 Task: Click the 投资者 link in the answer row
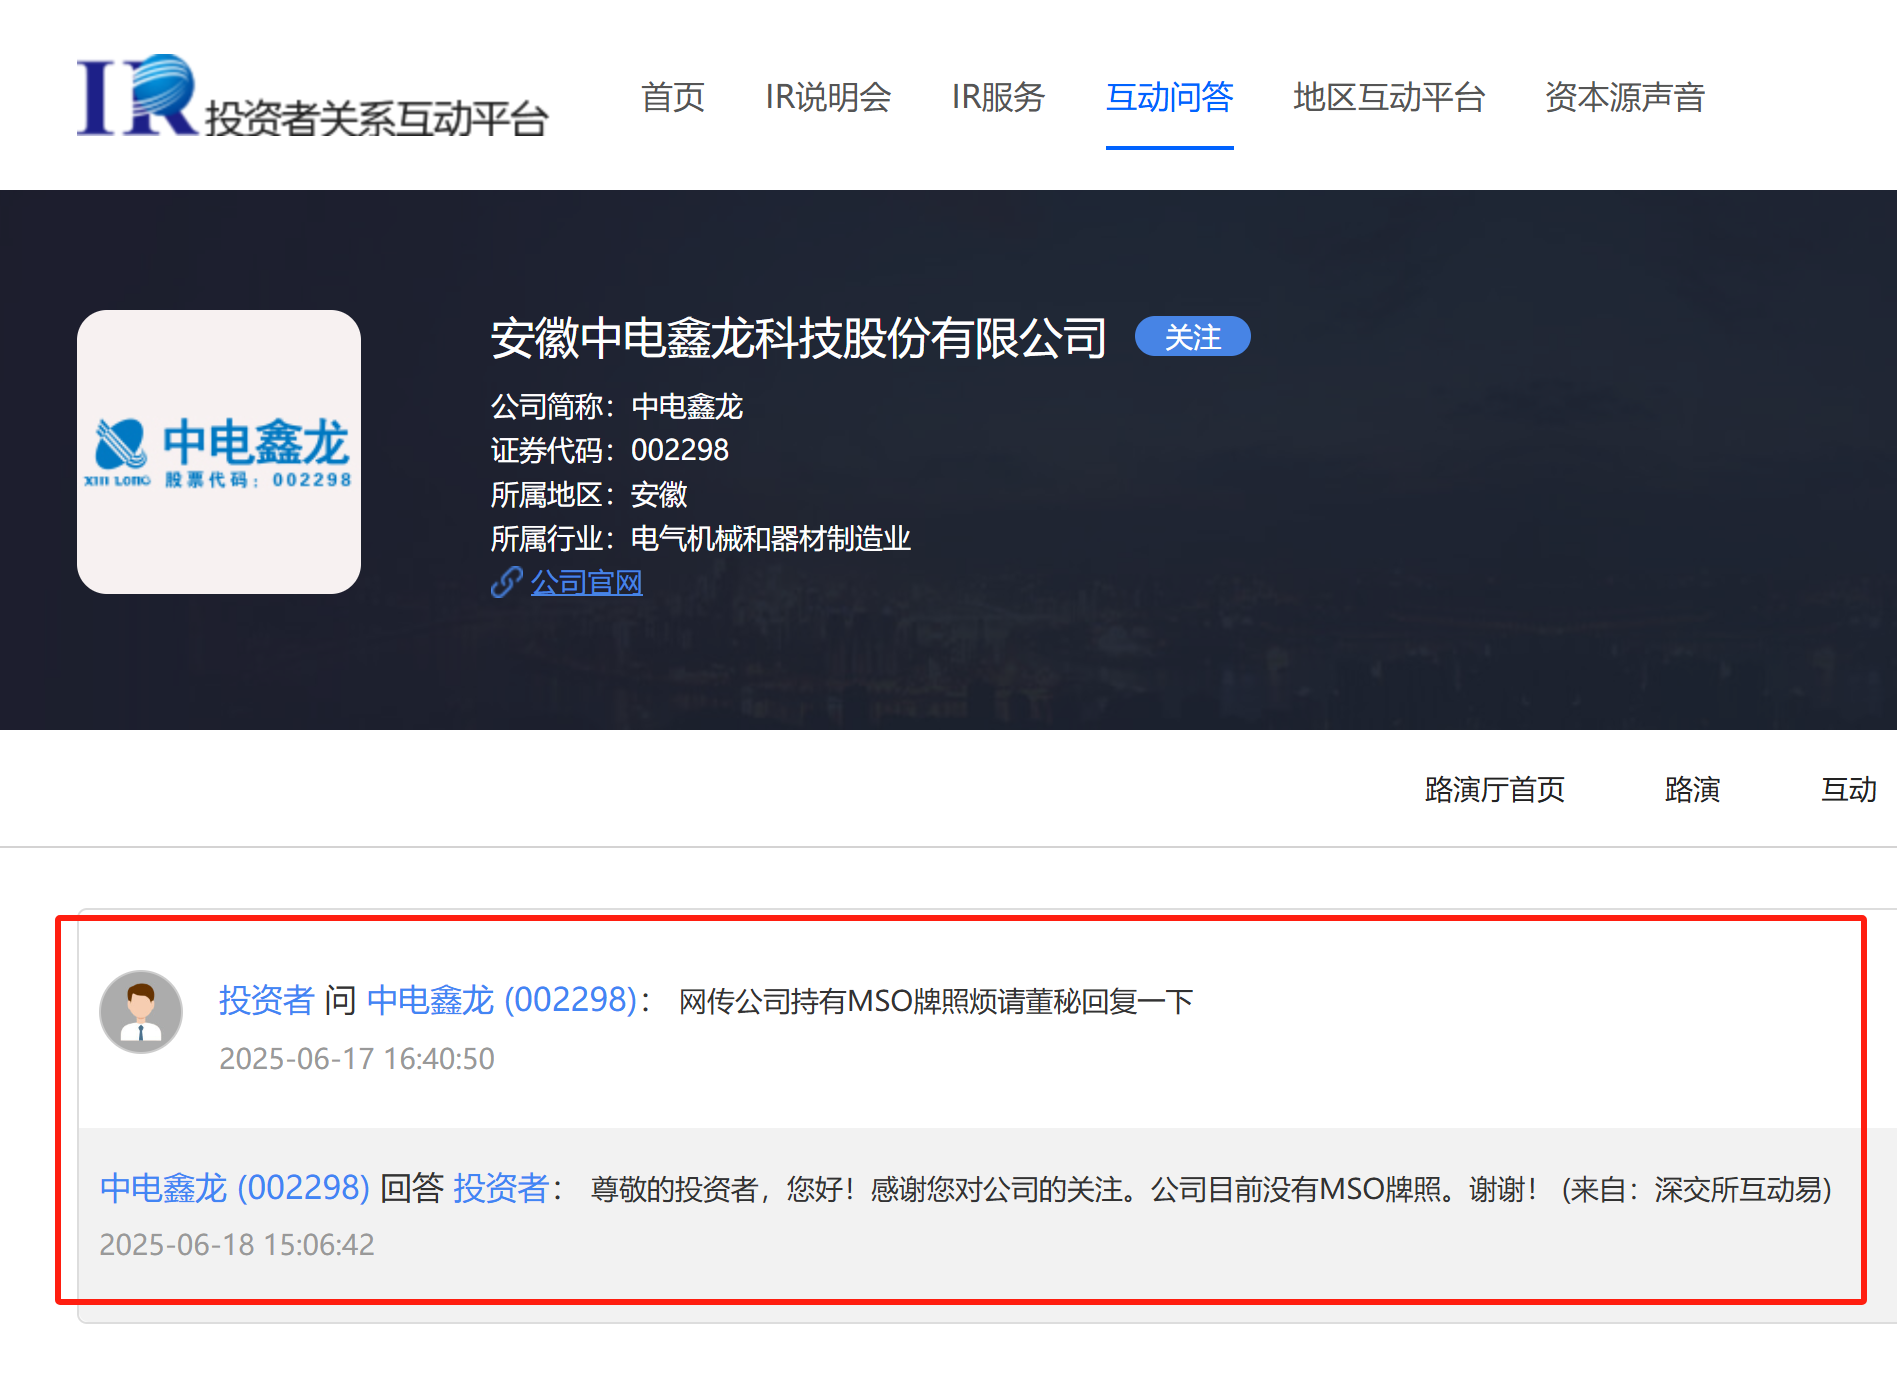click(500, 1188)
